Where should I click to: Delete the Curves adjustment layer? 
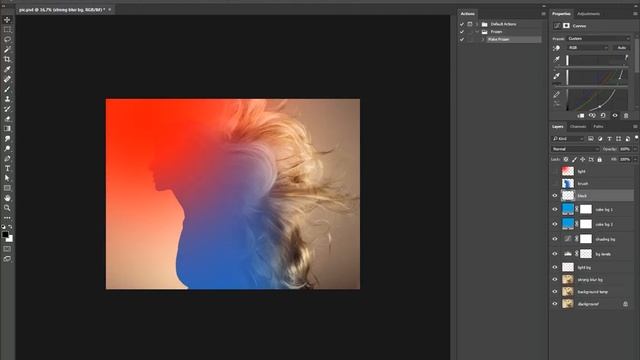(x=626, y=116)
